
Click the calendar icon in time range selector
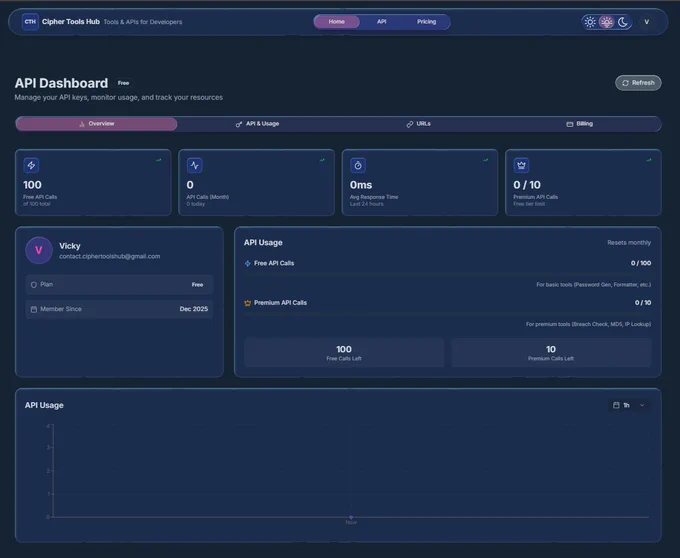coord(616,405)
